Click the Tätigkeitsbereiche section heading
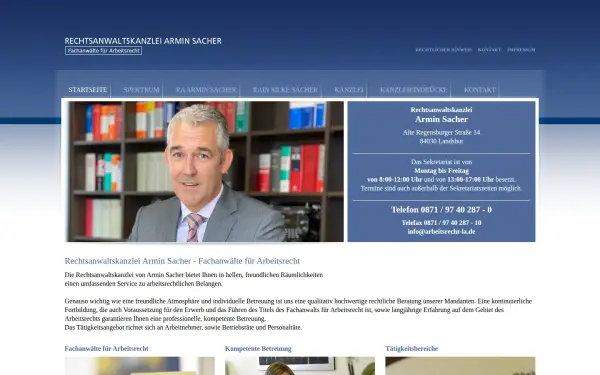The image size is (600, 375). tap(411, 349)
